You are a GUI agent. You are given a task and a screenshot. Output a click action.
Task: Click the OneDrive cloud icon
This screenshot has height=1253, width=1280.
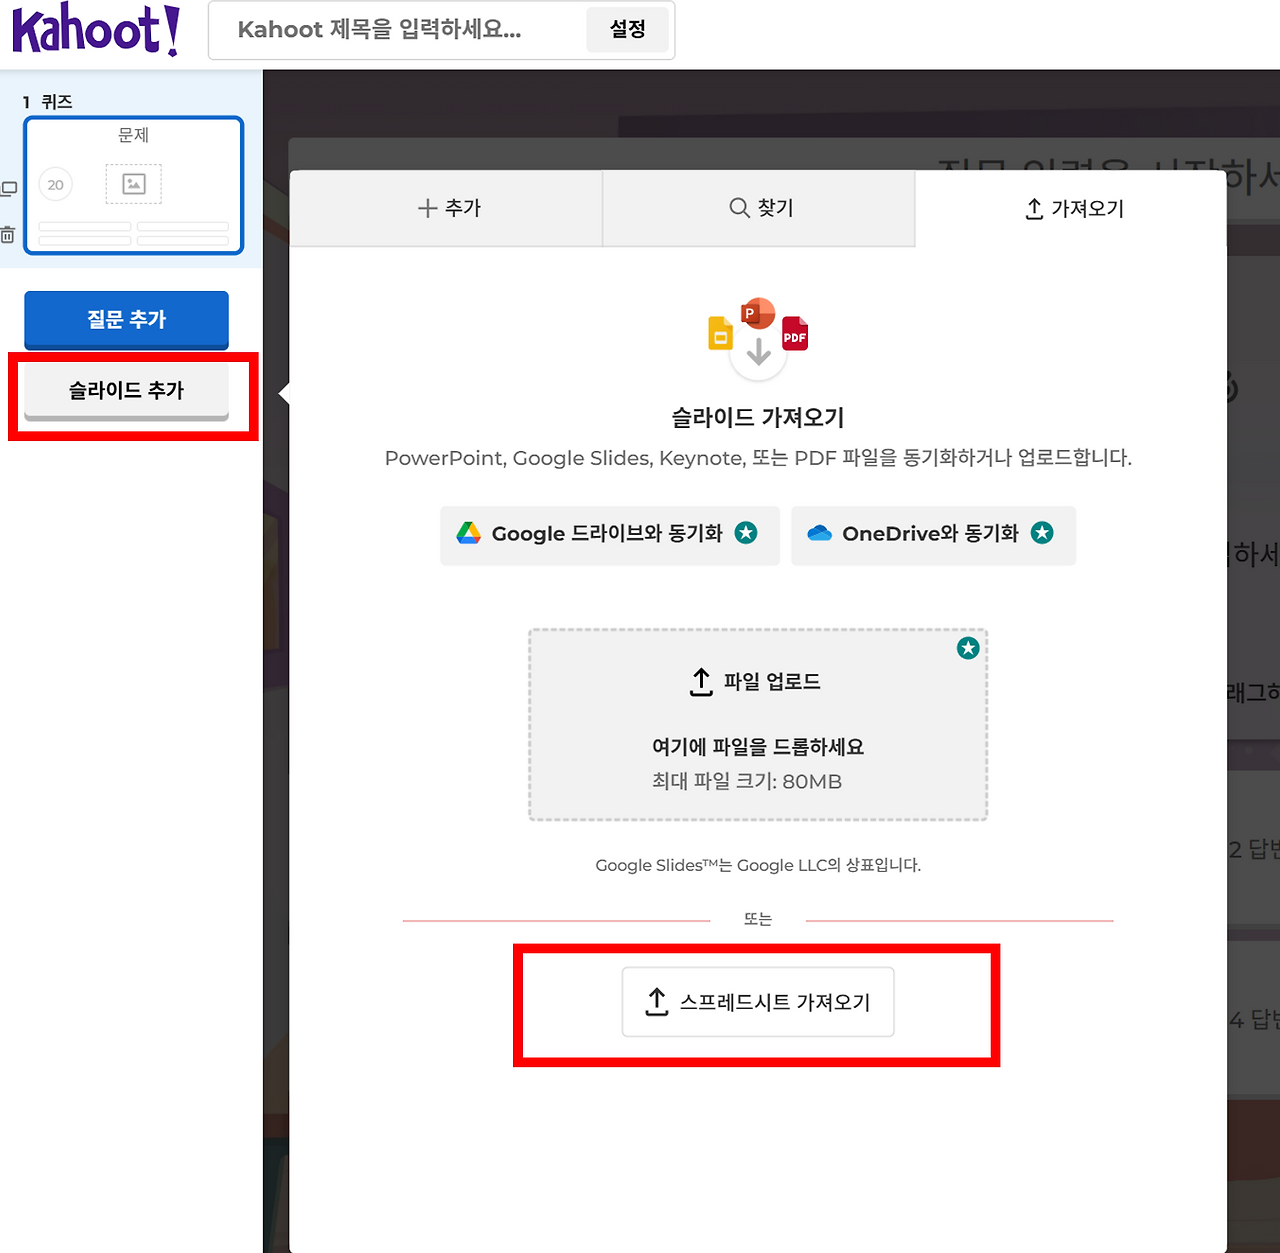tap(820, 533)
